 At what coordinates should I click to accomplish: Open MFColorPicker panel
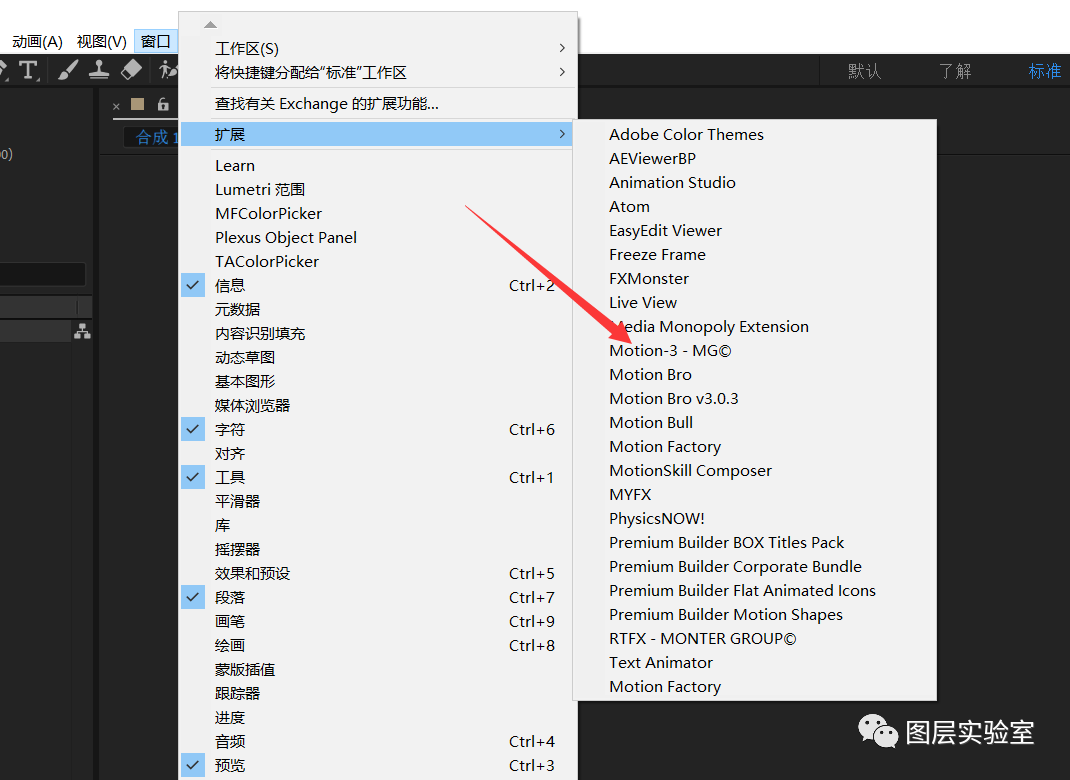tap(376, 214)
